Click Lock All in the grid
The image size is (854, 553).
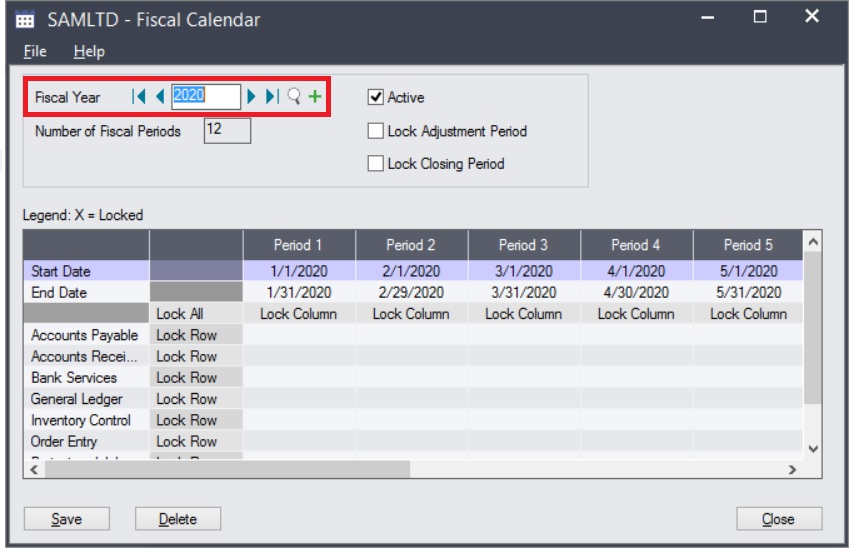pos(196,314)
